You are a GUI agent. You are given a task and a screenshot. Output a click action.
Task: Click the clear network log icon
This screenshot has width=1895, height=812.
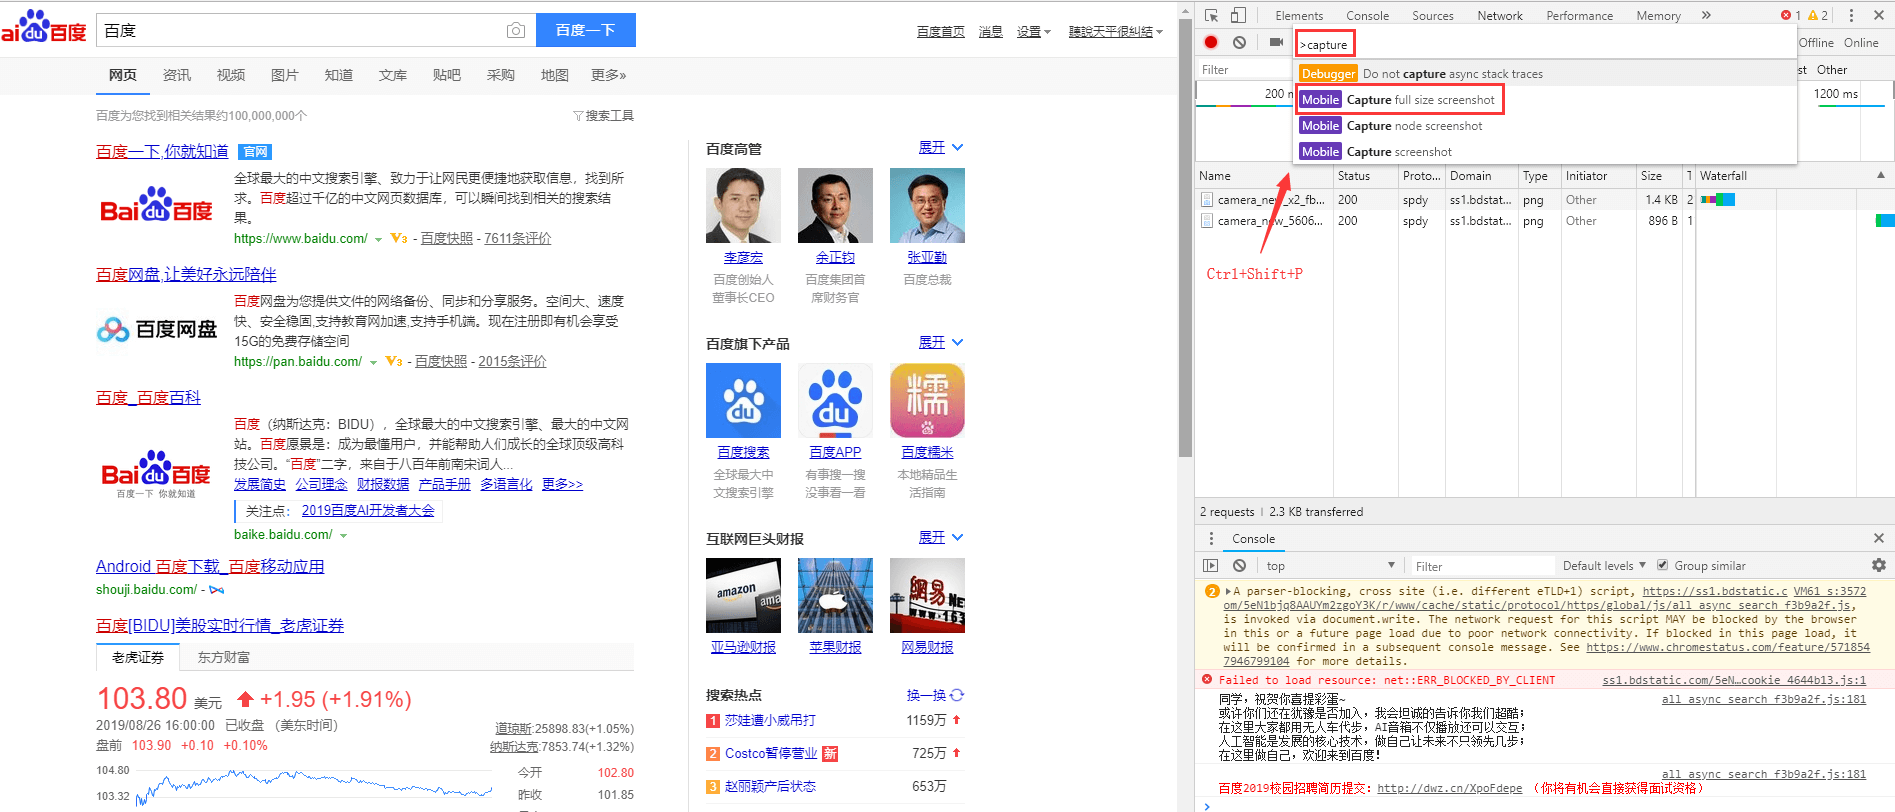1239,42
